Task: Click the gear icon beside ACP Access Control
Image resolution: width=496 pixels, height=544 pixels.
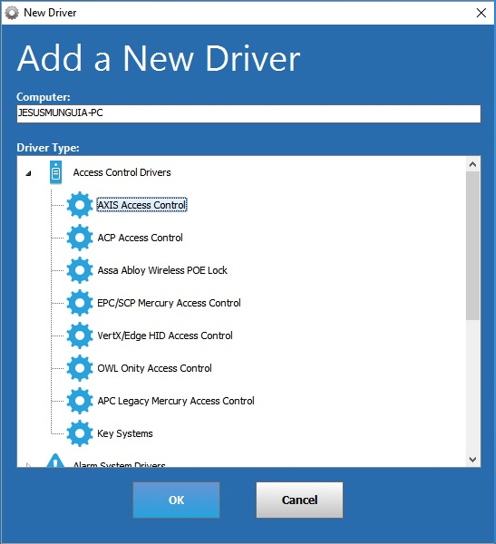Action: 80,237
